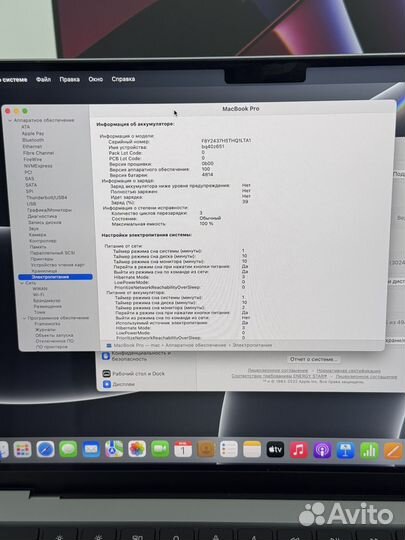This screenshot has height=540, width=405.
Task: Open the Окно menu
Action: tap(95, 79)
